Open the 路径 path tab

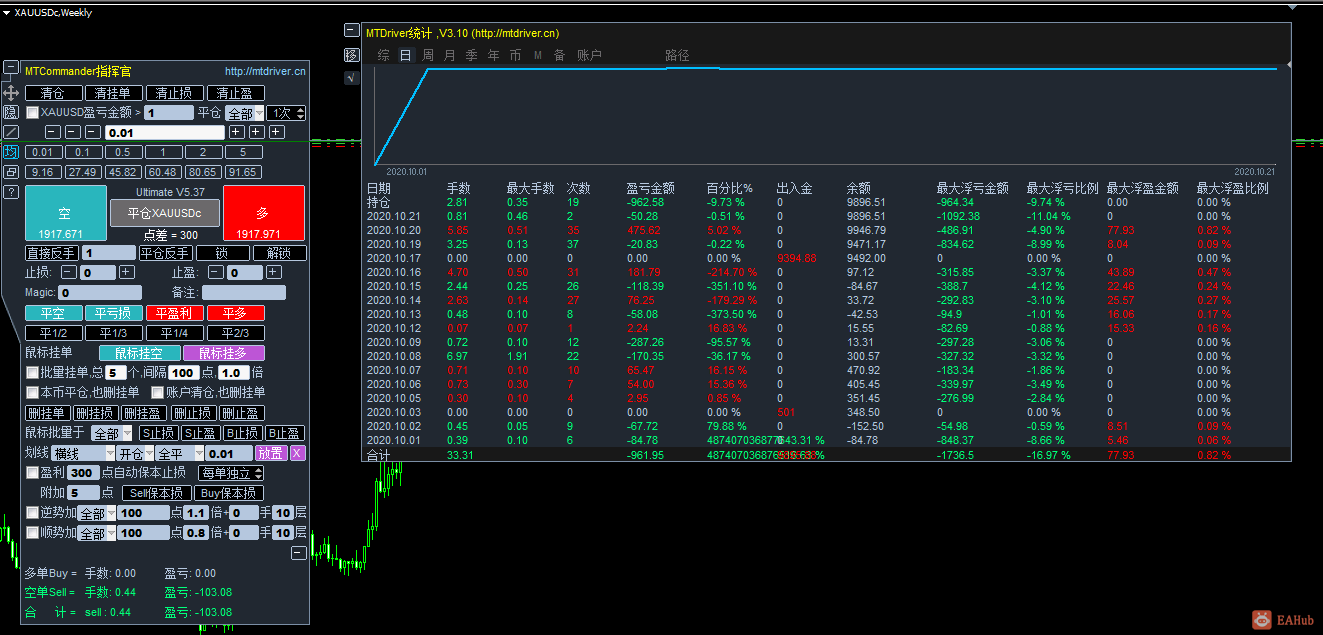point(677,55)
